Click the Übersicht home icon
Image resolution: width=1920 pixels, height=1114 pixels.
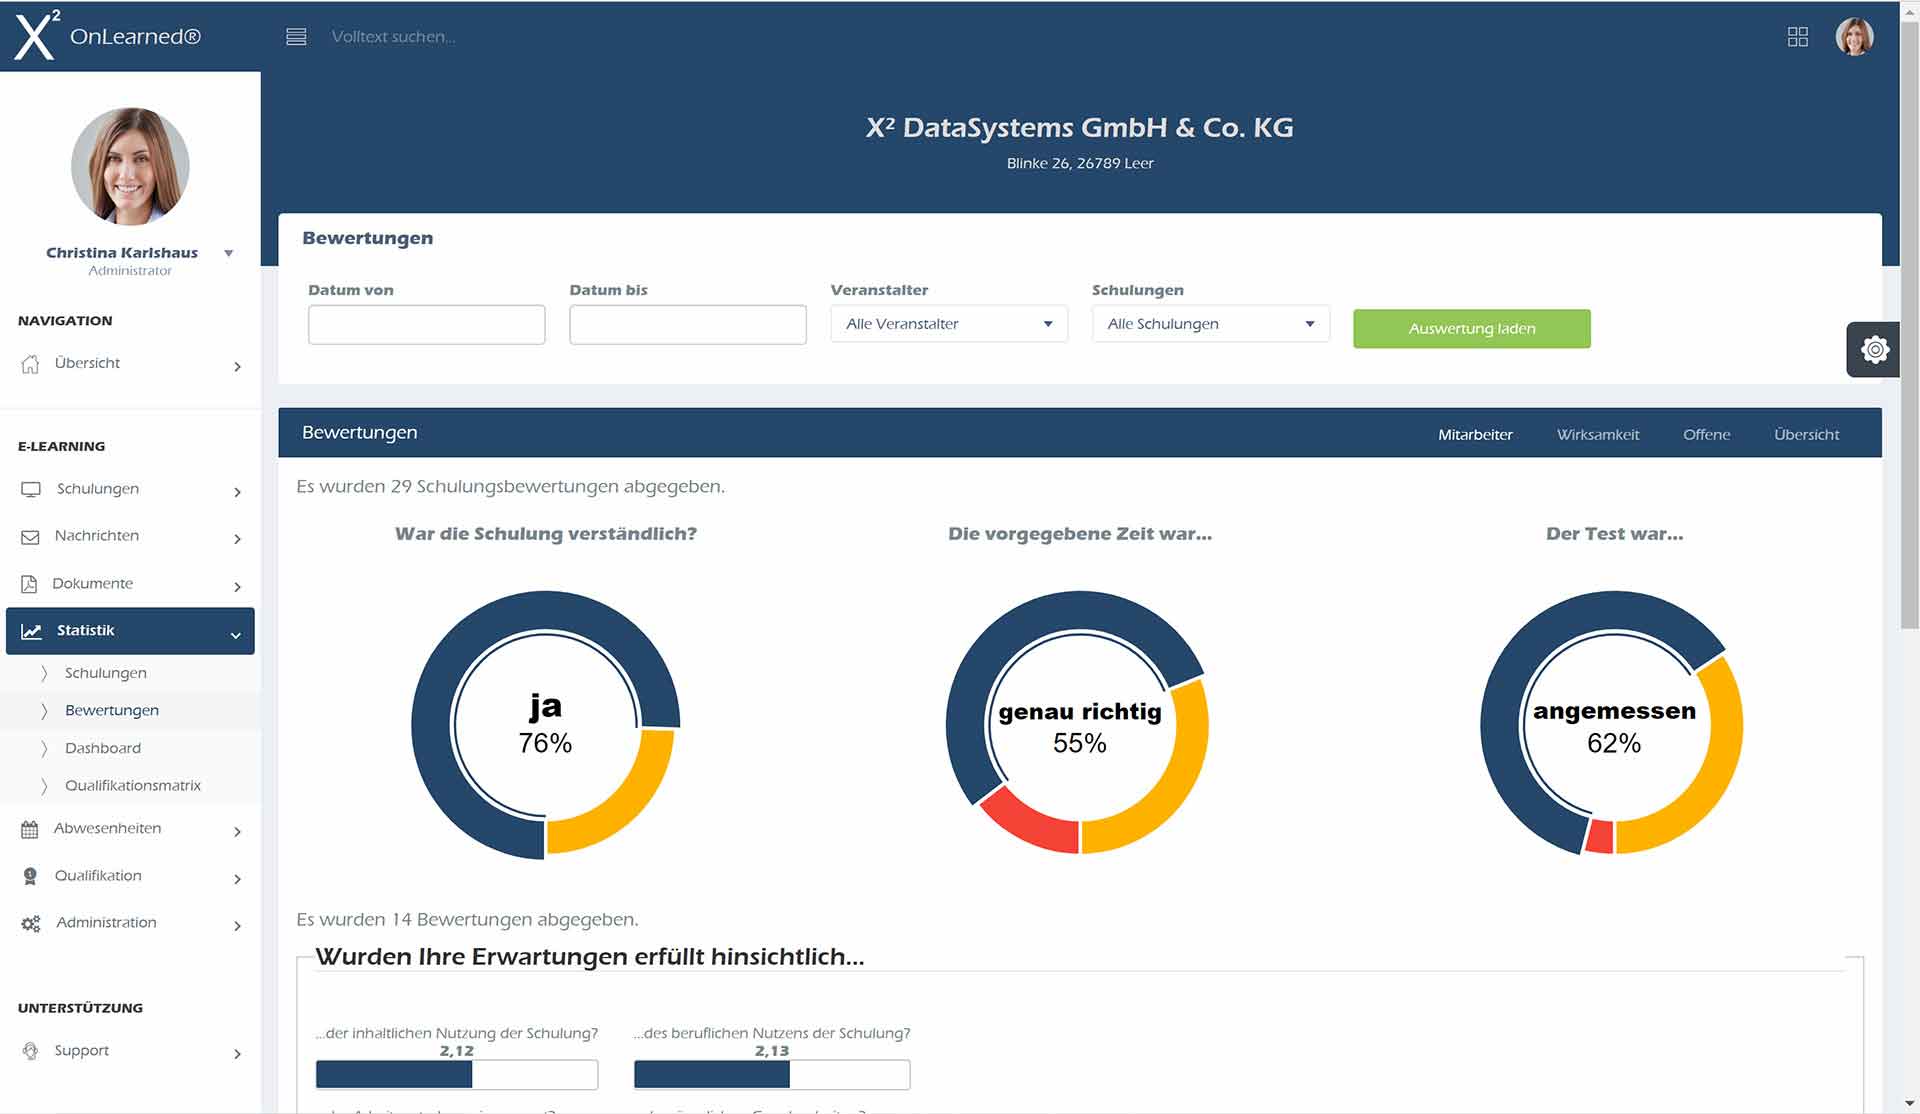click(x=31, y=364)
